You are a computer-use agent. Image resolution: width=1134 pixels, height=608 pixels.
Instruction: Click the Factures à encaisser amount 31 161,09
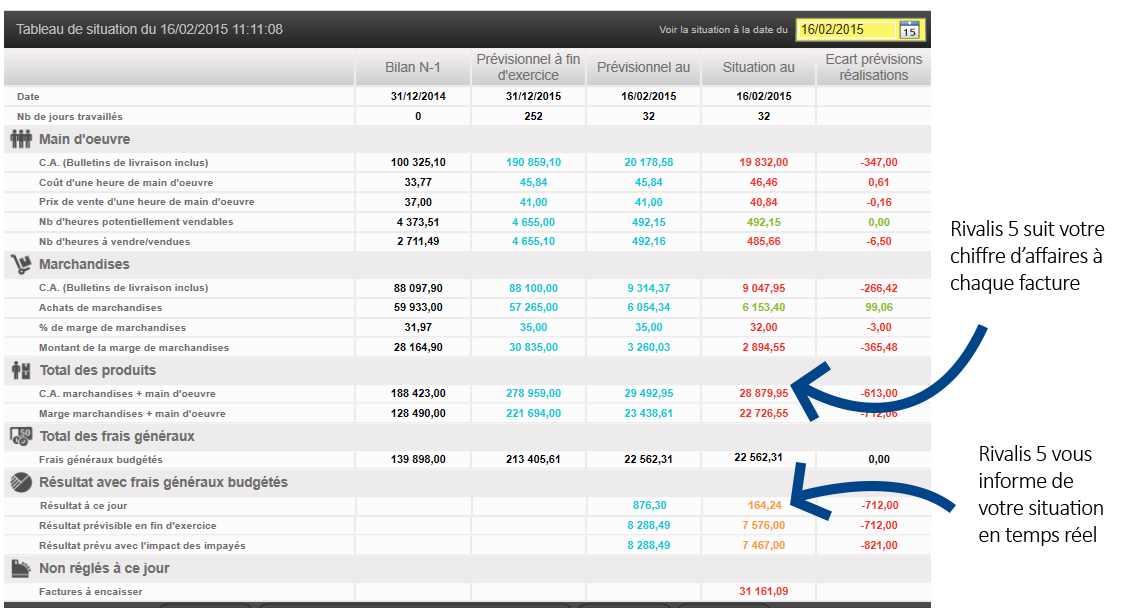point(764,591)
